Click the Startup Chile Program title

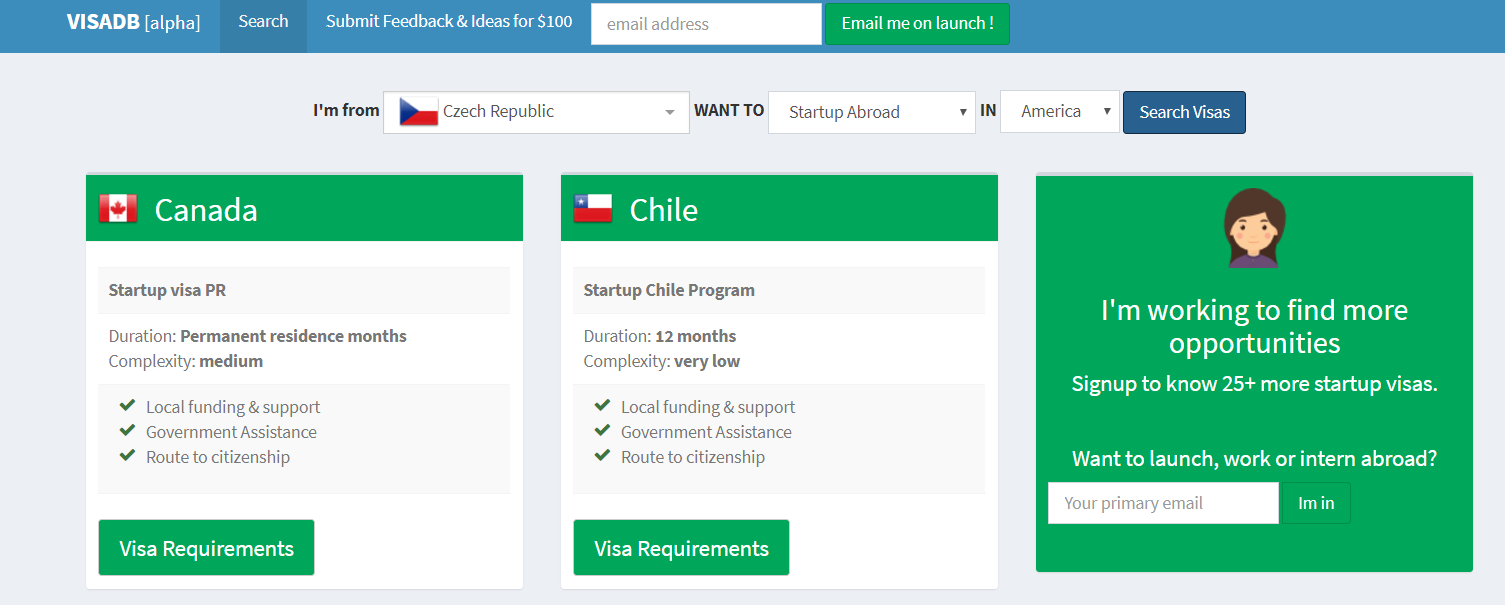[669, 290]
